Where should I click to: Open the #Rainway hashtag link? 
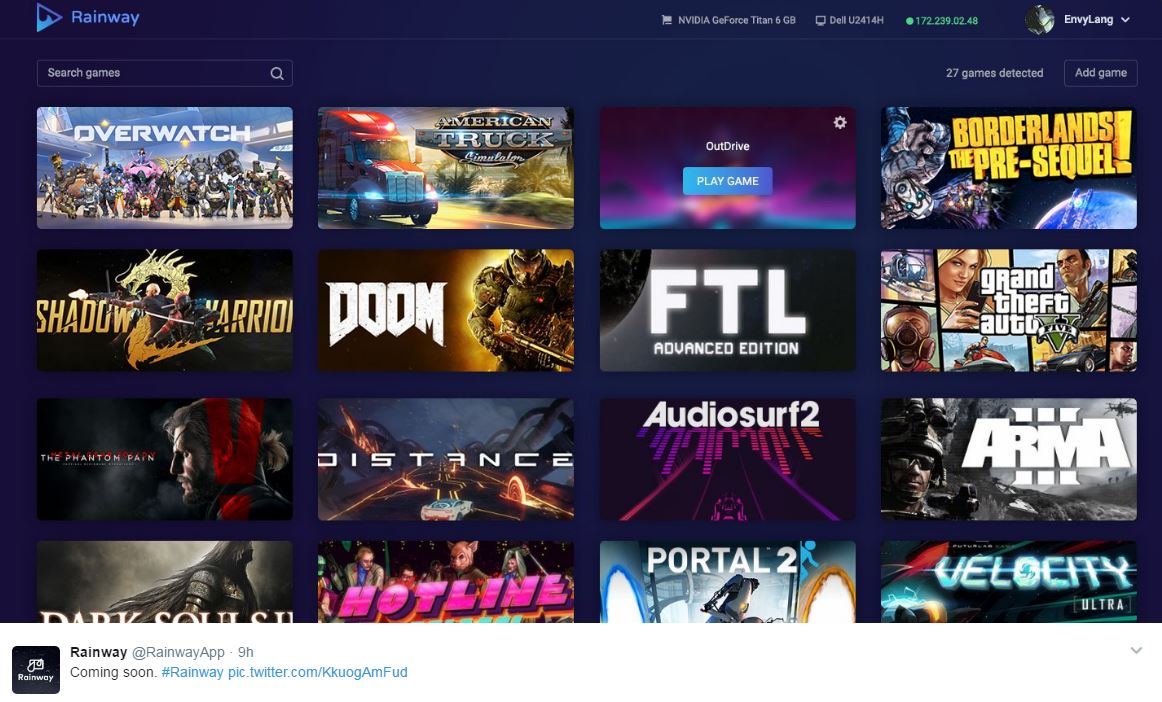tap(192, 672)
